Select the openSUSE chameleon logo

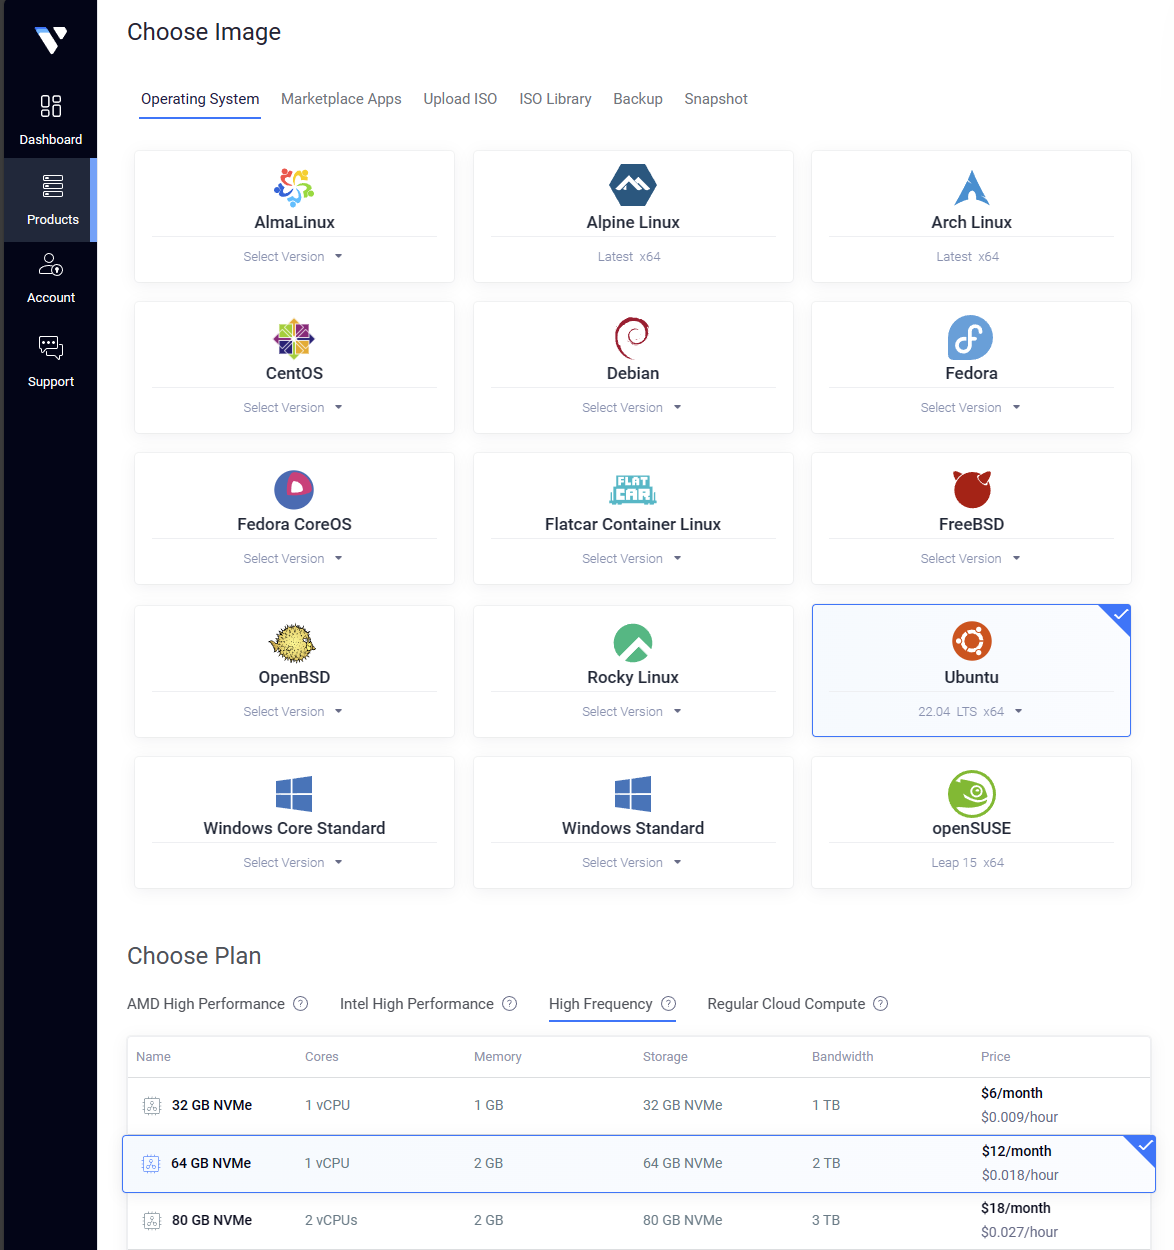point(971,794)
